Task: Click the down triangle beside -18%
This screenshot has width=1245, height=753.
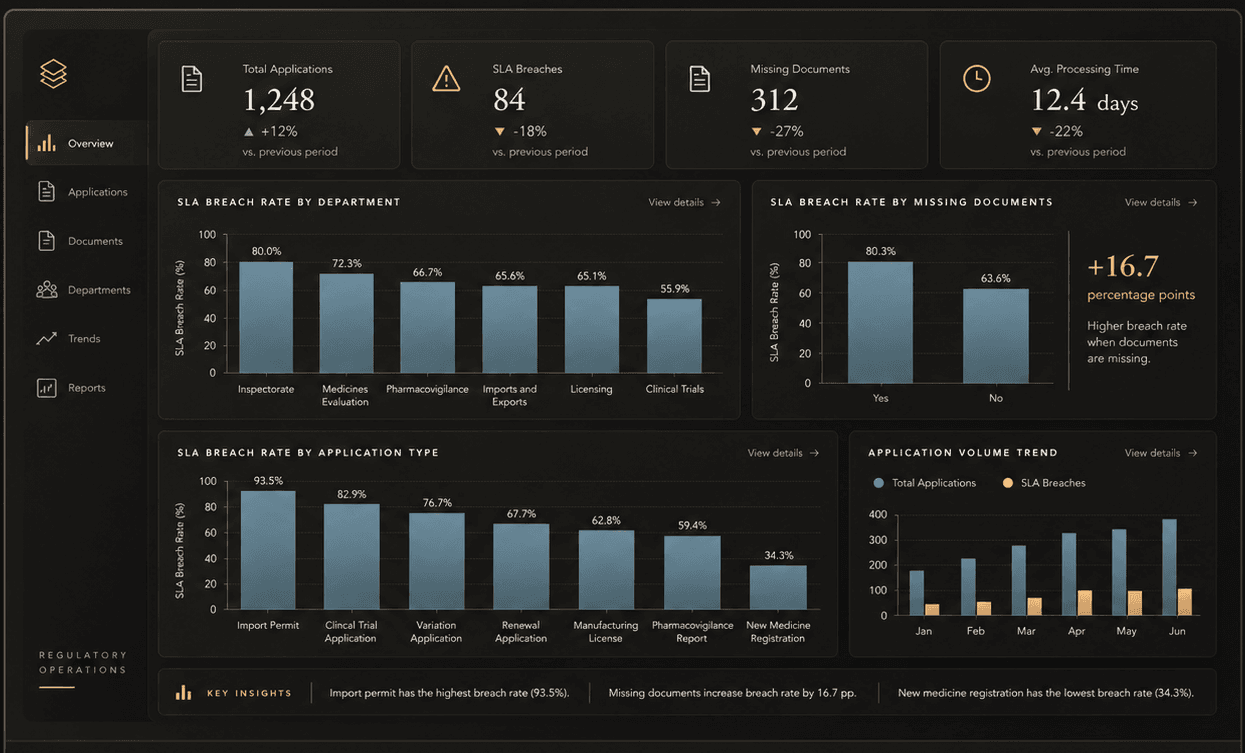Action: [499, 131]
